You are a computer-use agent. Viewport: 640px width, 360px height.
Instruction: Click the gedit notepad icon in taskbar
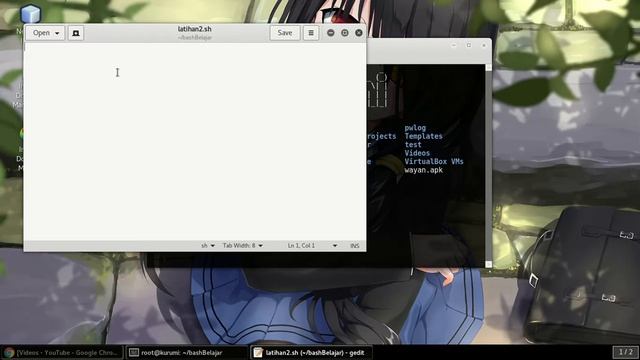coord(258,353)
